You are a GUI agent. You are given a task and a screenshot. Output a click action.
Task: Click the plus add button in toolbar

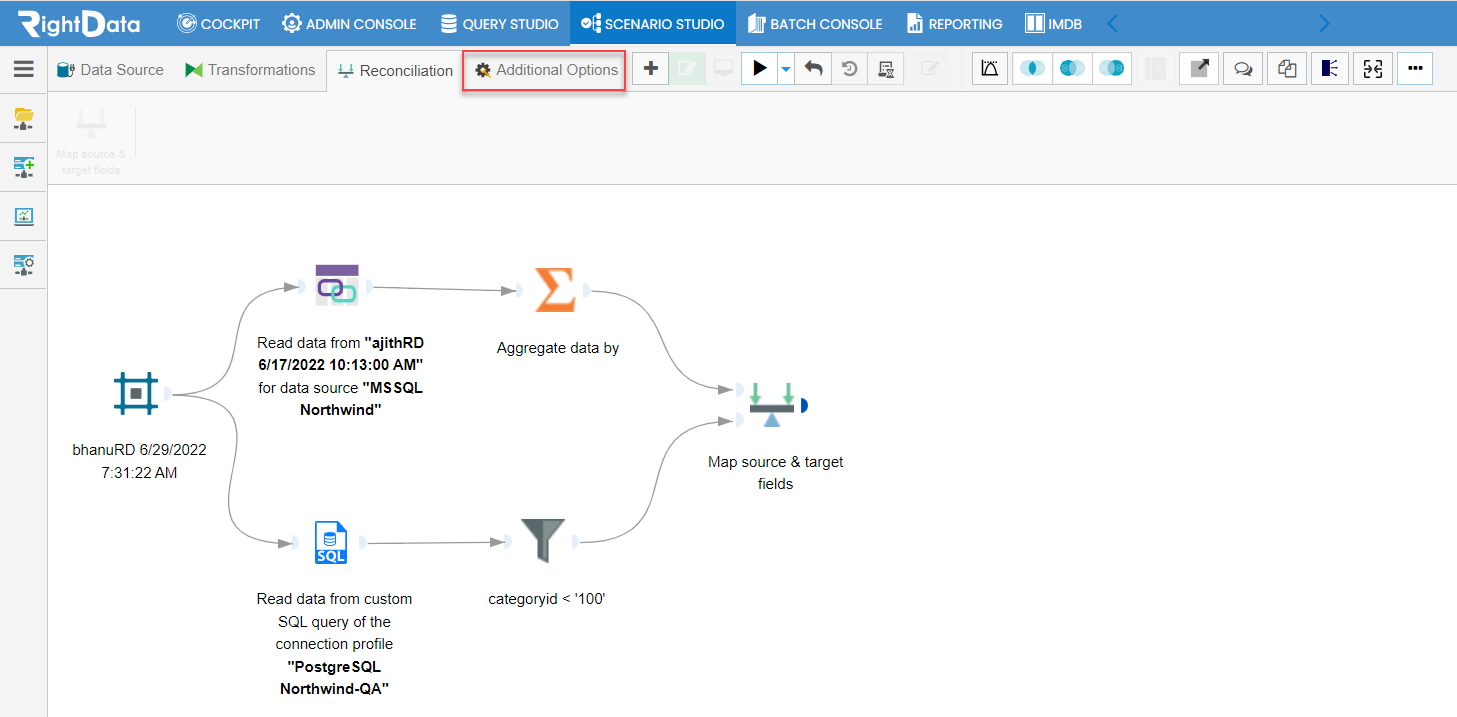coord(651,68)
